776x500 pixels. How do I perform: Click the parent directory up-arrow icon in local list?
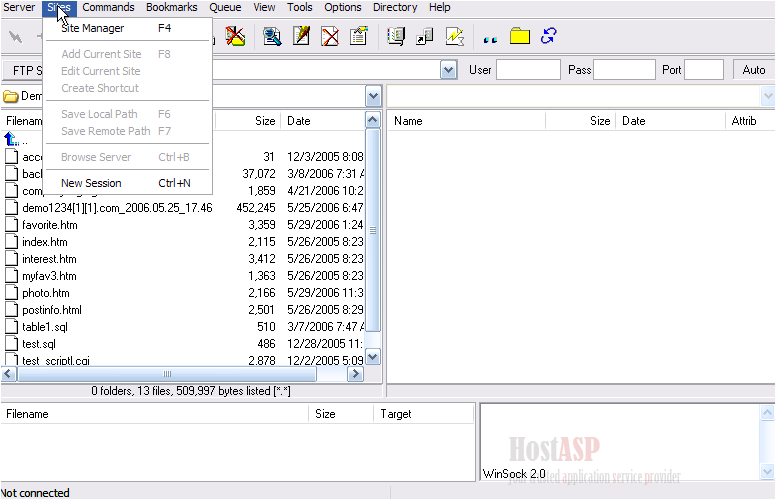pos(12,140)
